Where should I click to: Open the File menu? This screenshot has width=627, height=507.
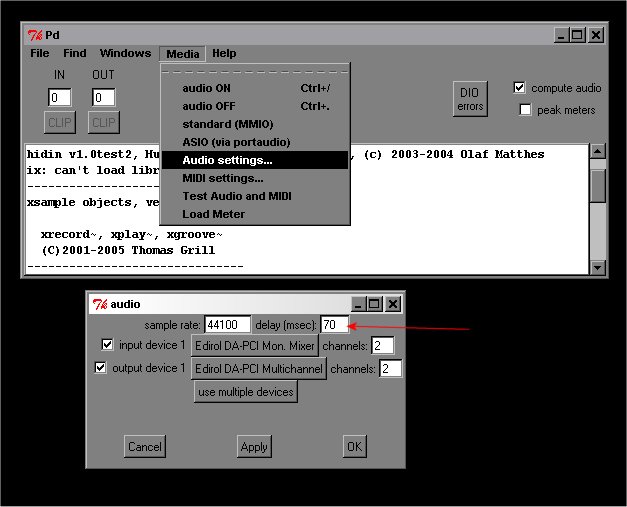click(x=39, y=54)
